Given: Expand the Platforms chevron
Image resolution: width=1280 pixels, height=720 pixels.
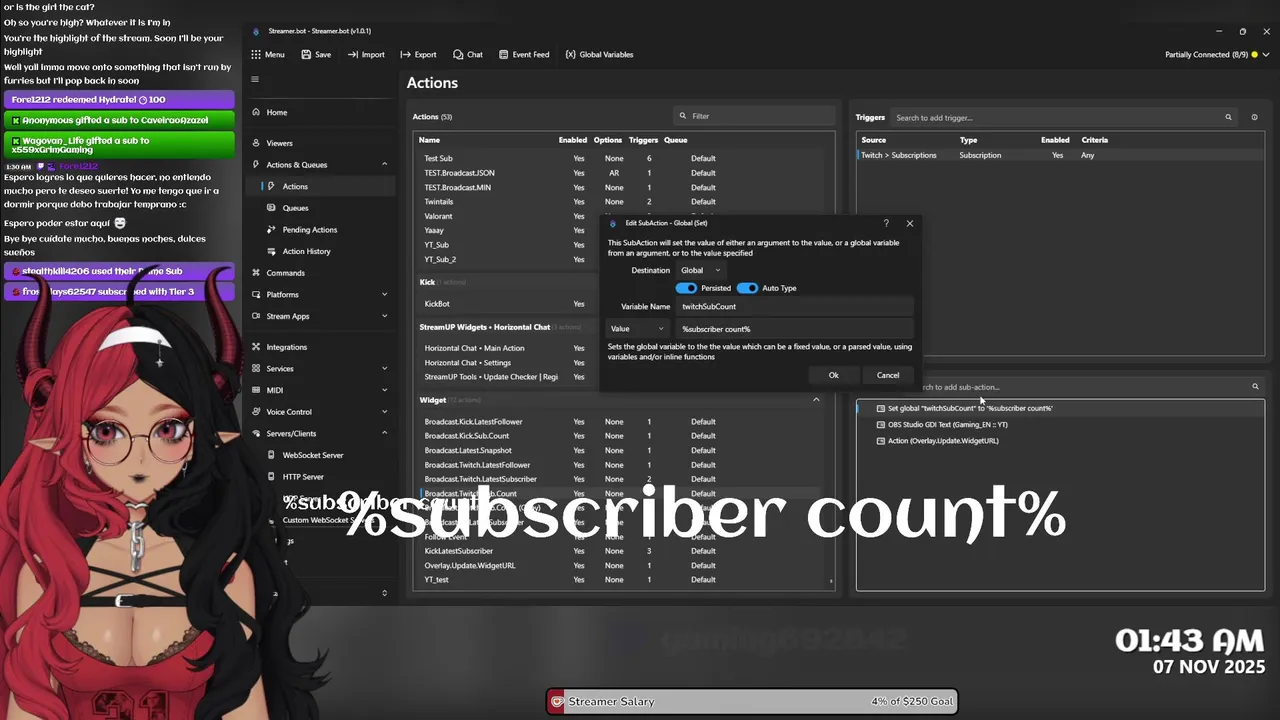Looking at the screenshot, I should pos(384,295).
